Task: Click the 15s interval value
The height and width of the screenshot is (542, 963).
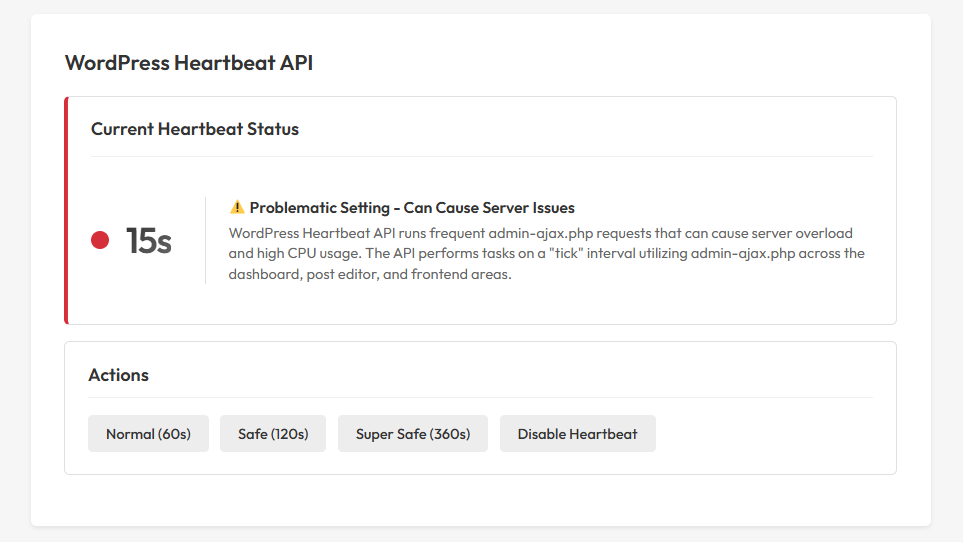Action: (x=149, y=241)
